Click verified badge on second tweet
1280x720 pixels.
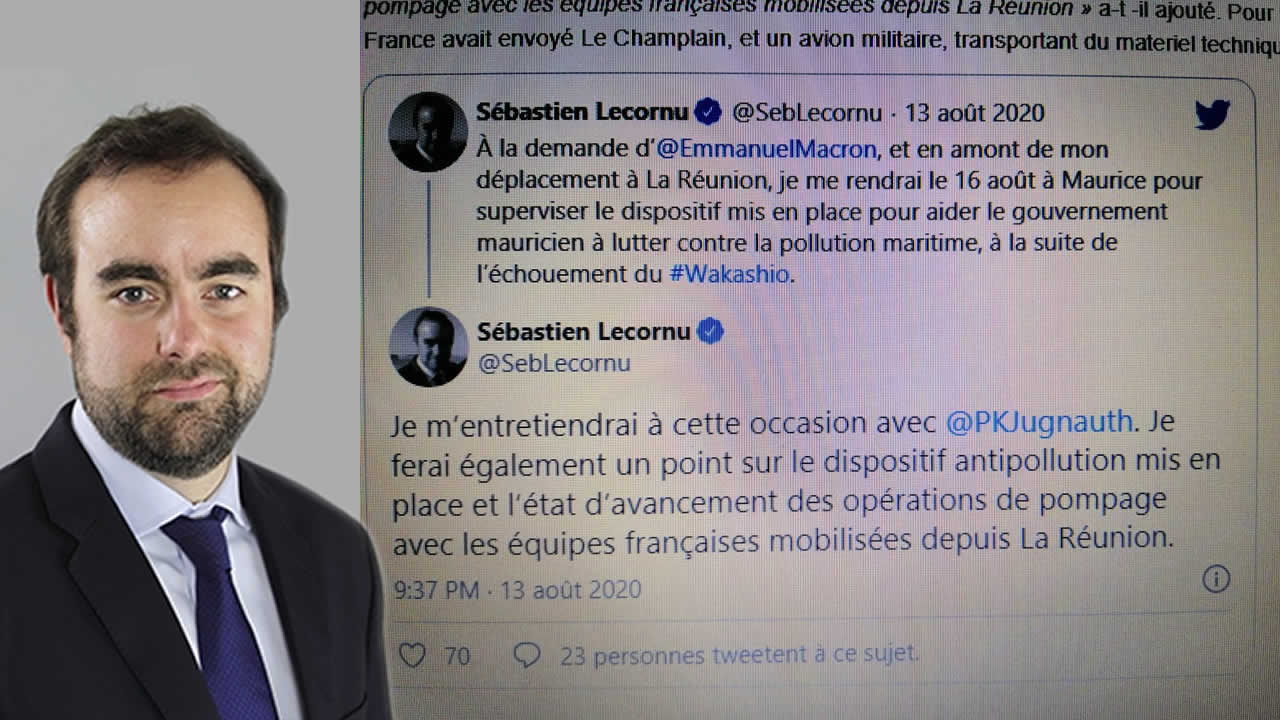[710, 331]
